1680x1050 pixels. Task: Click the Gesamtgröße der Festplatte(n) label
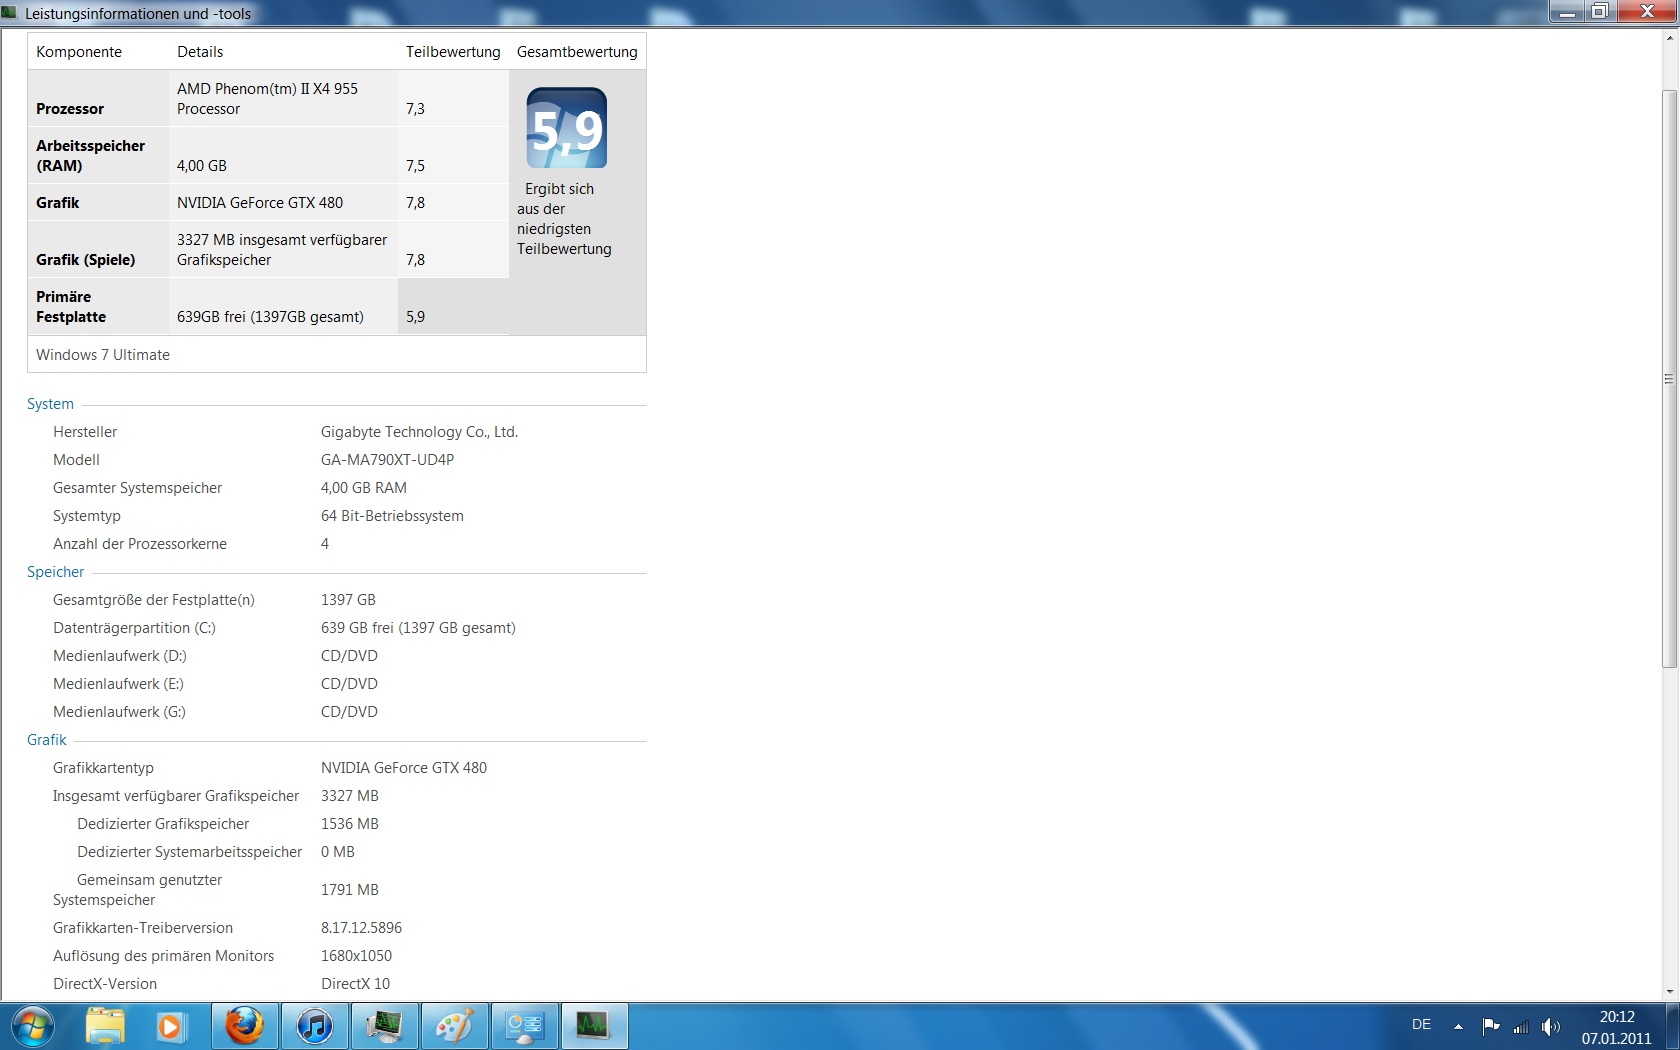point(154,600)
